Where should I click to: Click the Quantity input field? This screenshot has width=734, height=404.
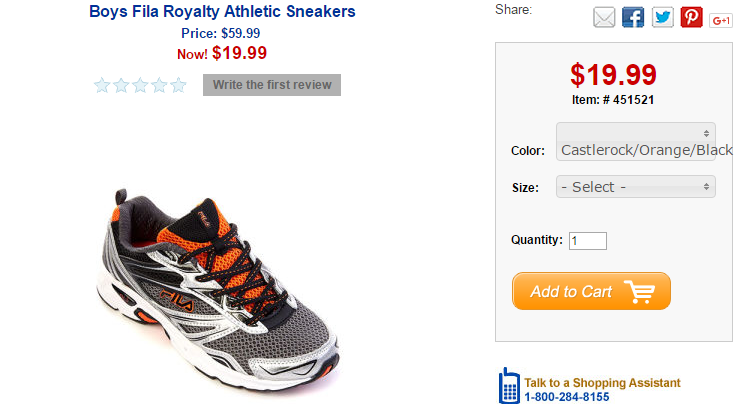click(588, 241)
